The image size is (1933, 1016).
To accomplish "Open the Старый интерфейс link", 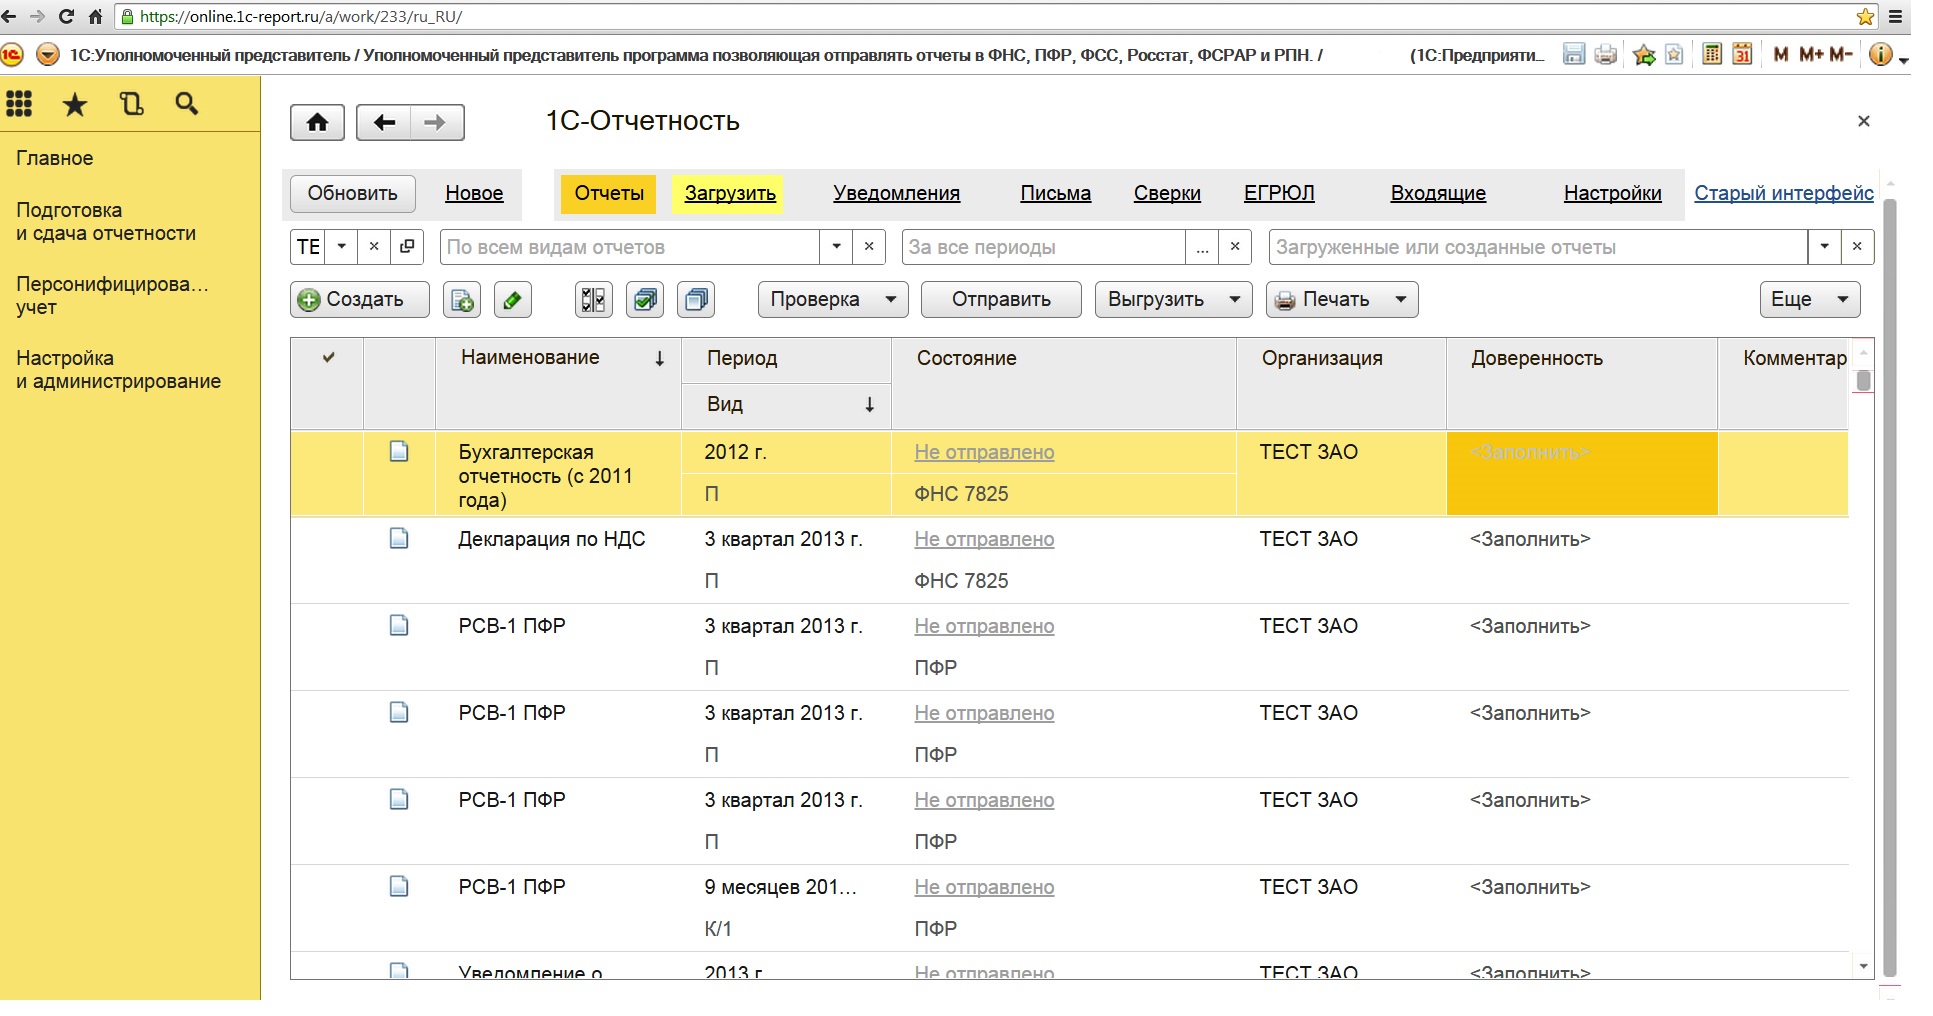I will (1784, 193).
